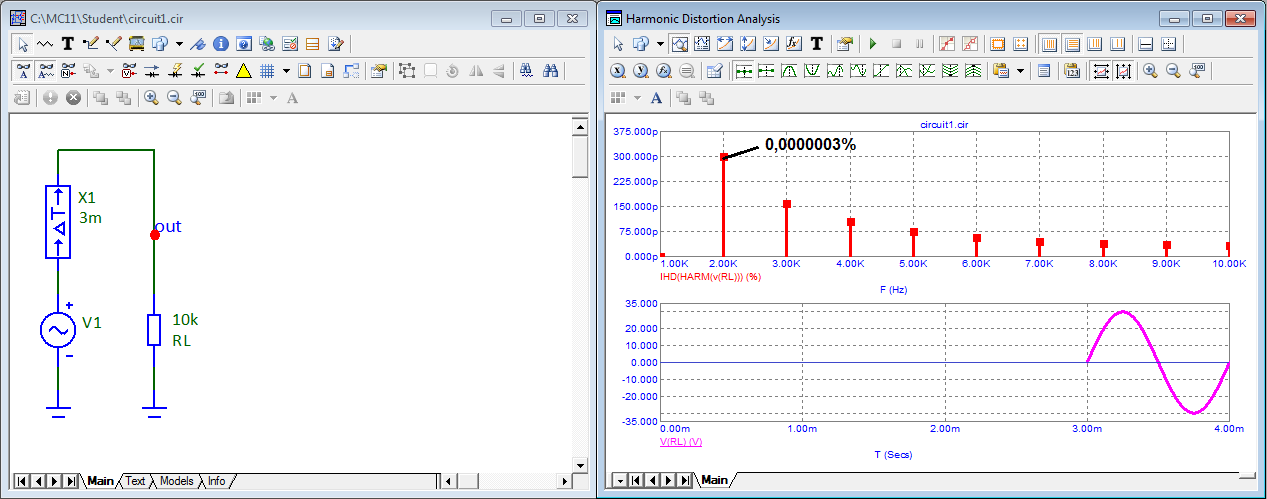Open dropdown beside color grid icon, schematic bottom toolbar
The width and height of the screenshot is (1267, 499).
click(273, 98)
